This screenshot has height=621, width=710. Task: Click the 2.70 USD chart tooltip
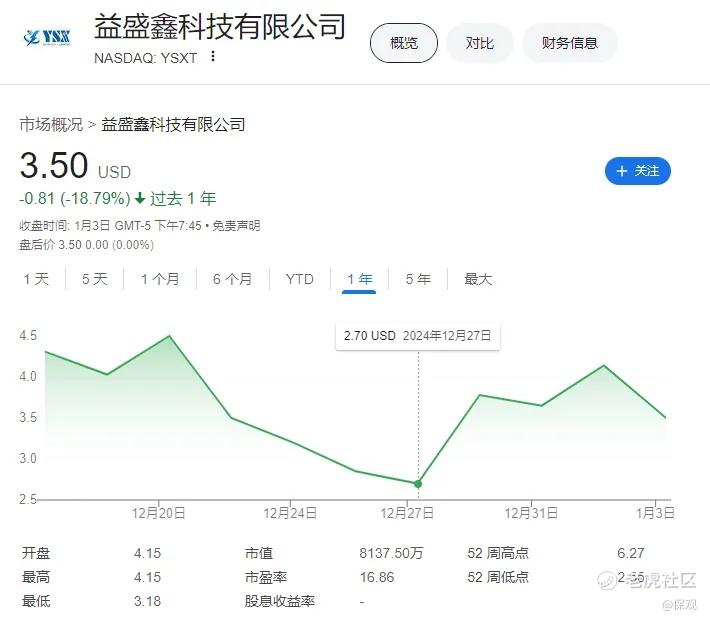click(x=417, y=336)
